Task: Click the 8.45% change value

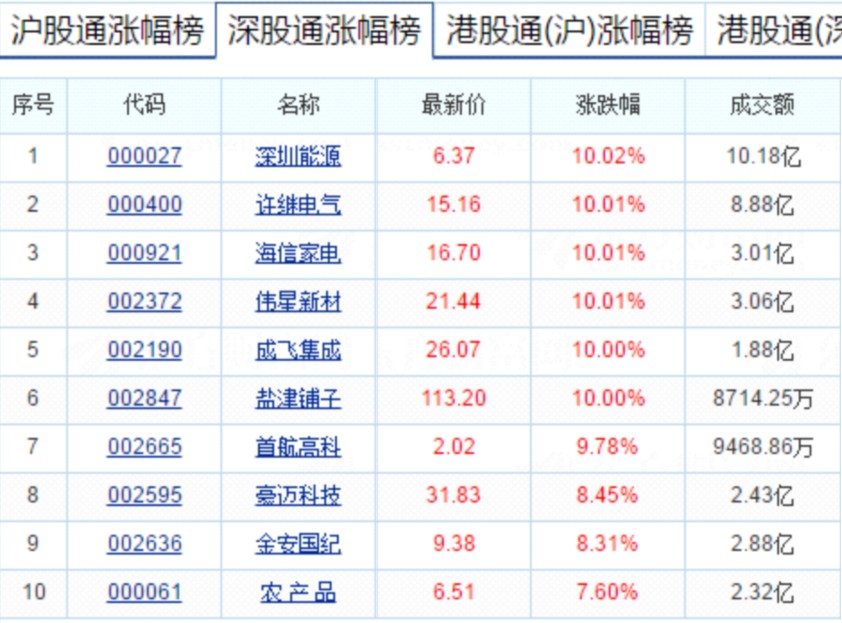Action: pyautogui.click(x=607, y=495)
